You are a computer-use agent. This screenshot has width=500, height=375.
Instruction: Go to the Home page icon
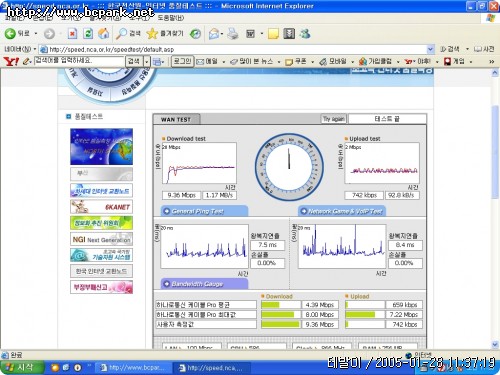click(103, 33)
